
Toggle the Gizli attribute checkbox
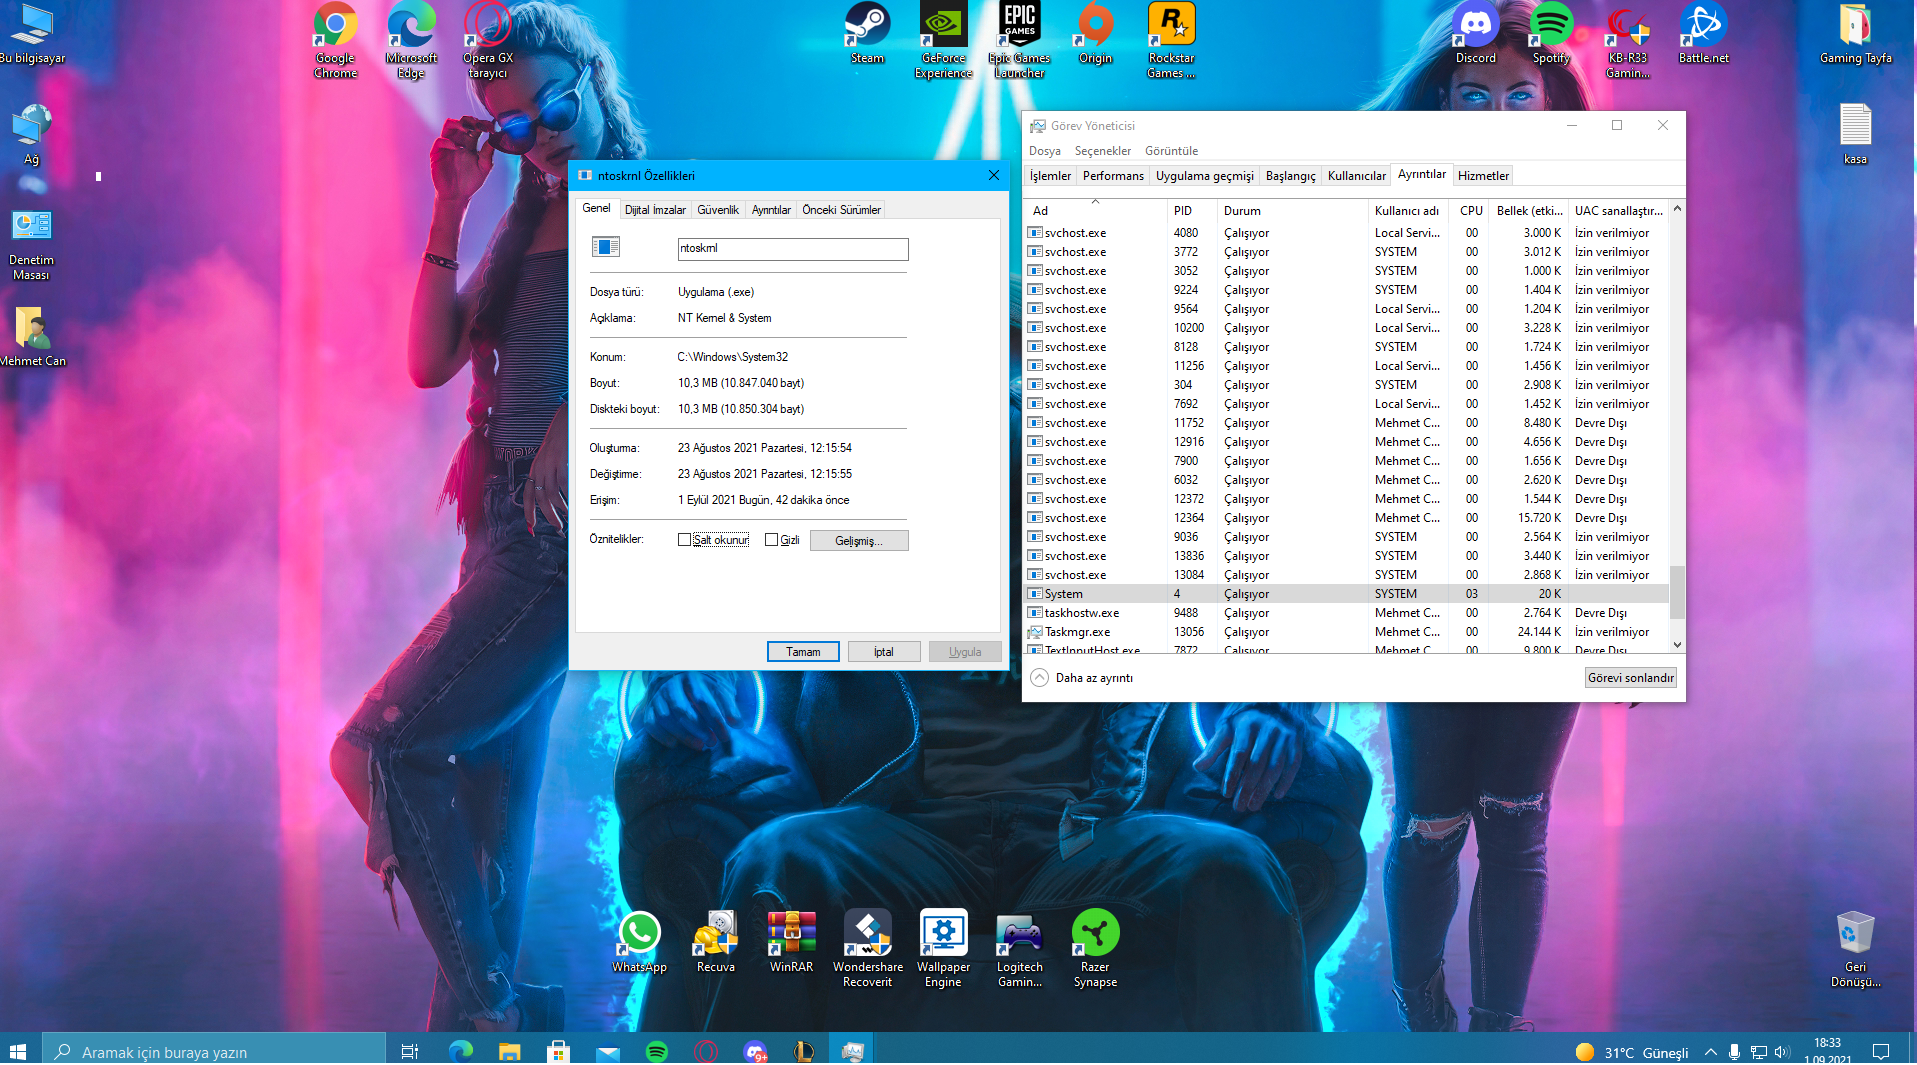[x=771, y=540]
